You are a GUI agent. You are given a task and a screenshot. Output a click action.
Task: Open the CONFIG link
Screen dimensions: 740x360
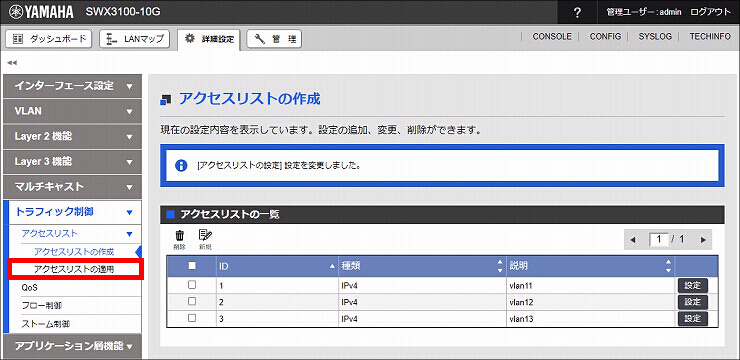605,36
